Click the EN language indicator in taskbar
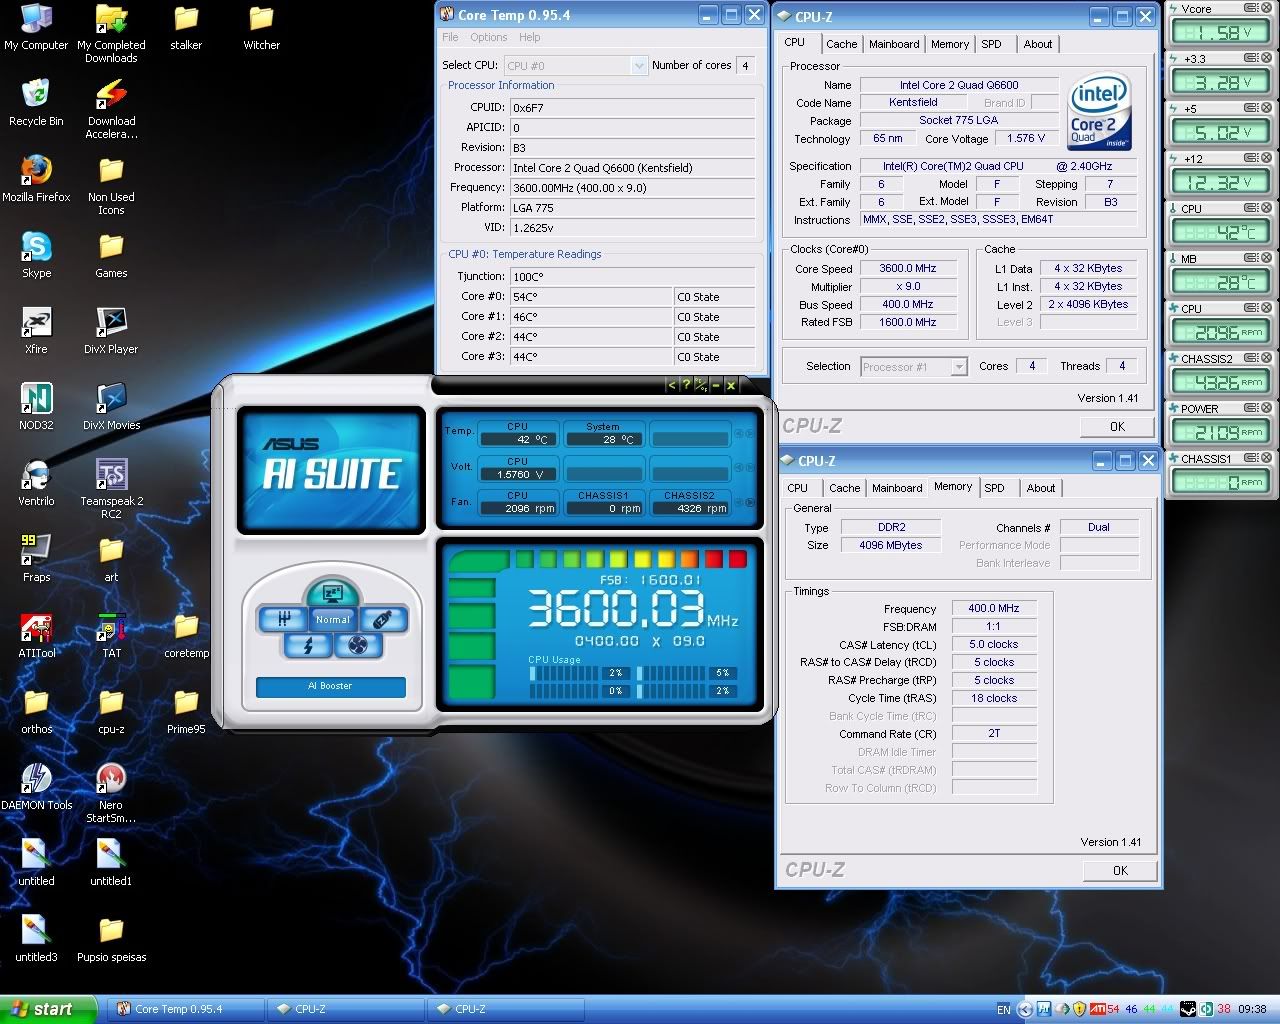 (x=1004, y=1009)
